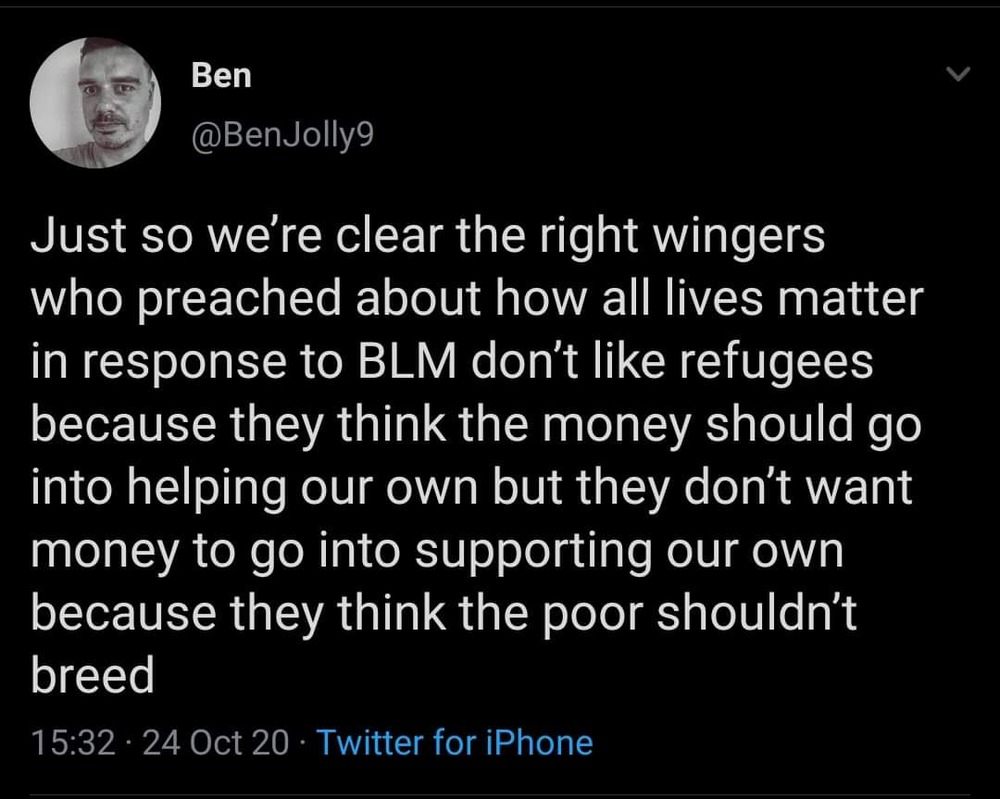Click the 15:32 tweet timestamp

click(72, 743)
